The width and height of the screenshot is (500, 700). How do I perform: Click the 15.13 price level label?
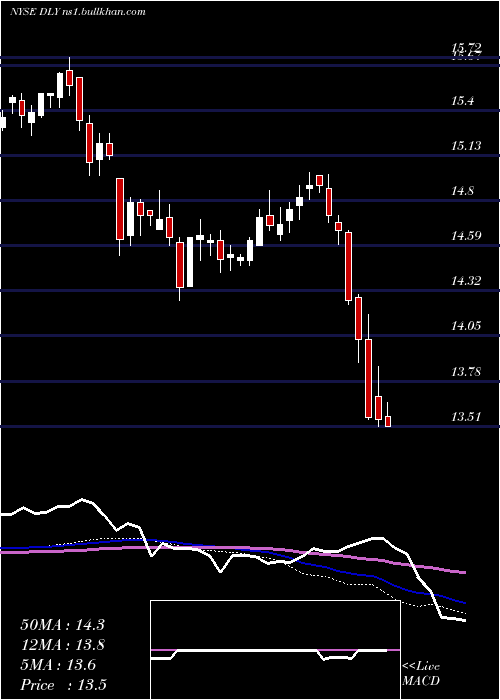point(466,146)
